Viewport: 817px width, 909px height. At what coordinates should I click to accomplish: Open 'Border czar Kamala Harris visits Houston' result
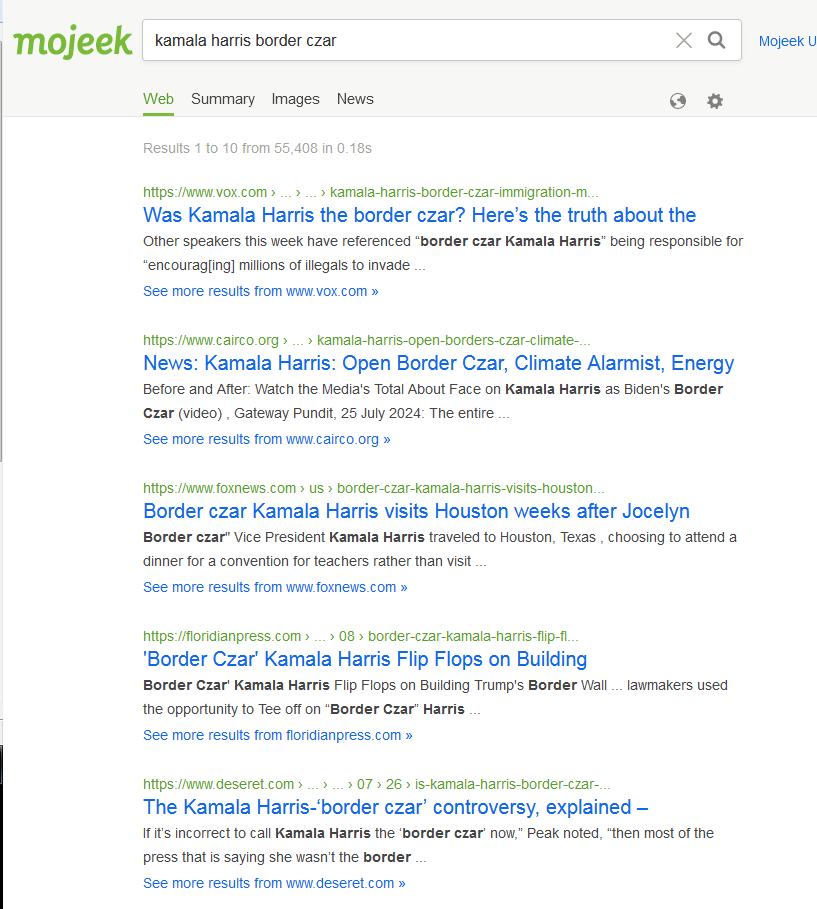[x=416, y=511]
